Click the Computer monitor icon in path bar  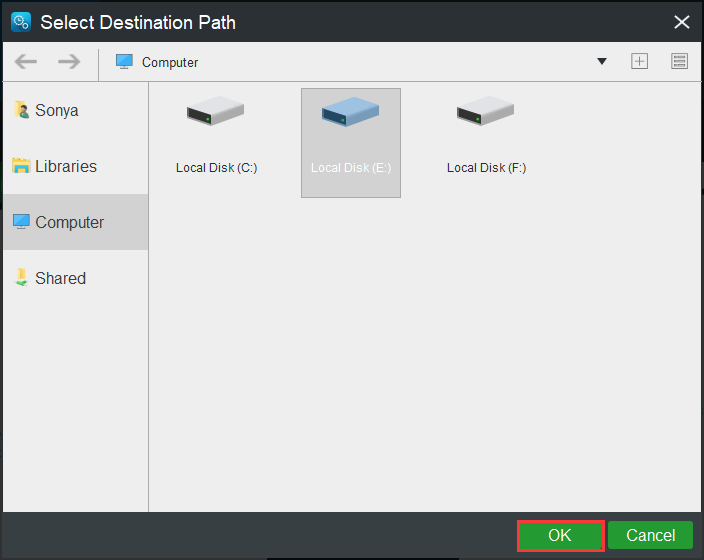[124, 62]
